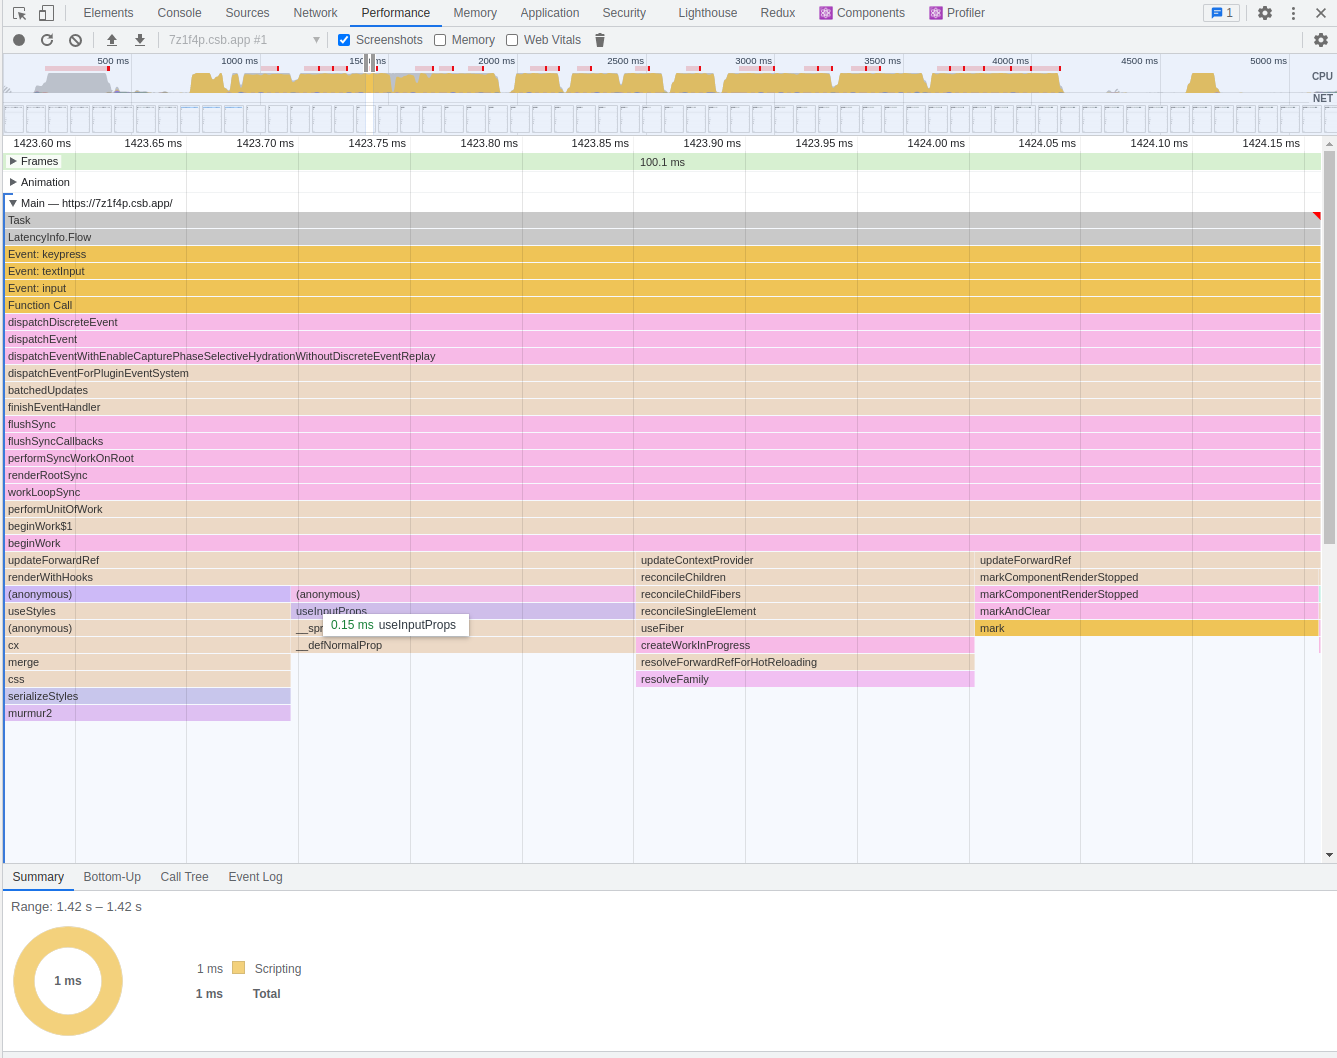Open DevTools customize menu via three dots
Viewport: 1337px width, 1058px height.
coord(1293,12)
